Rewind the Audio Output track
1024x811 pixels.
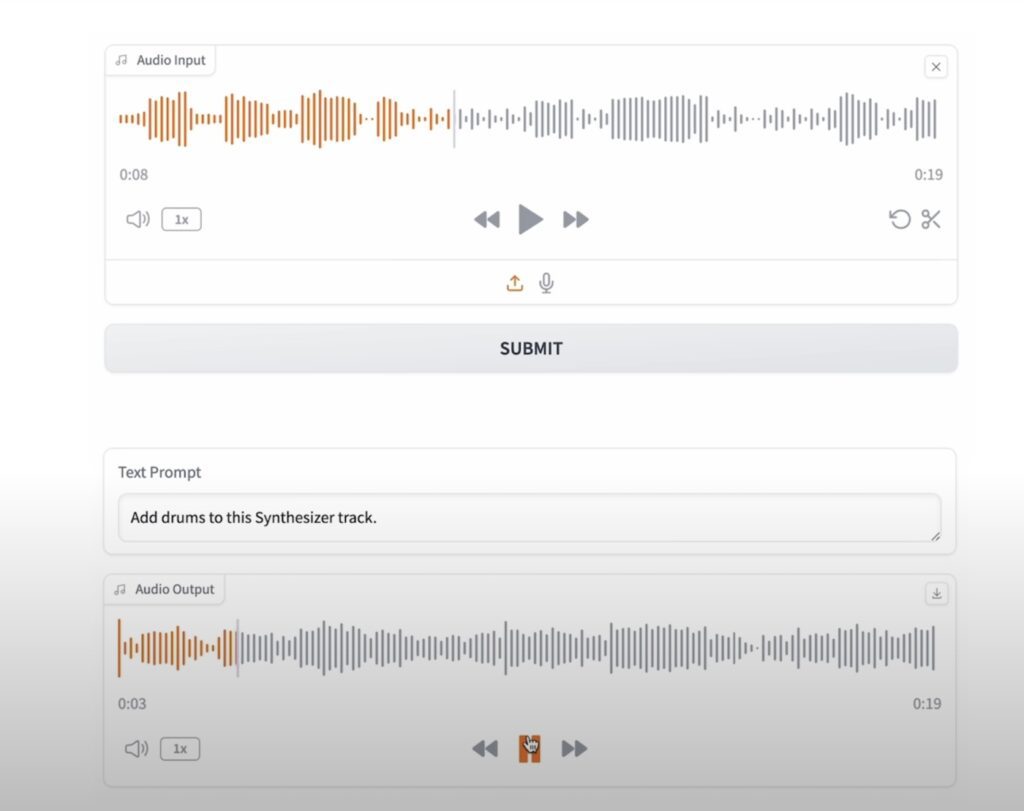(485, 748)
